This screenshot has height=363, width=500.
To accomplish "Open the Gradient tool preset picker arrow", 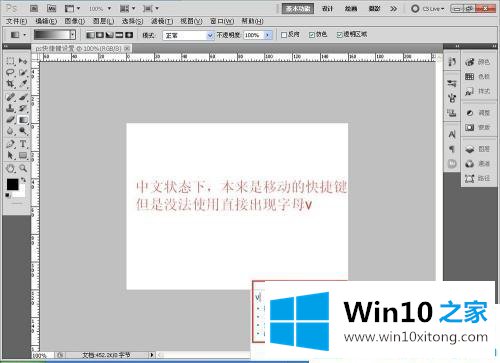I will (x=25, y=35).
